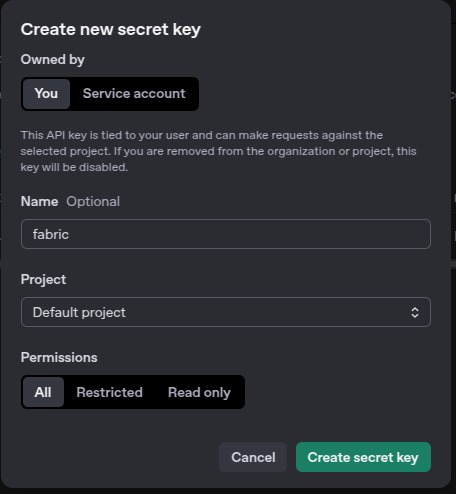The height and width of the screenshot is (494, 456).
Task: Click the Name field label
Action: click(39, 201)
